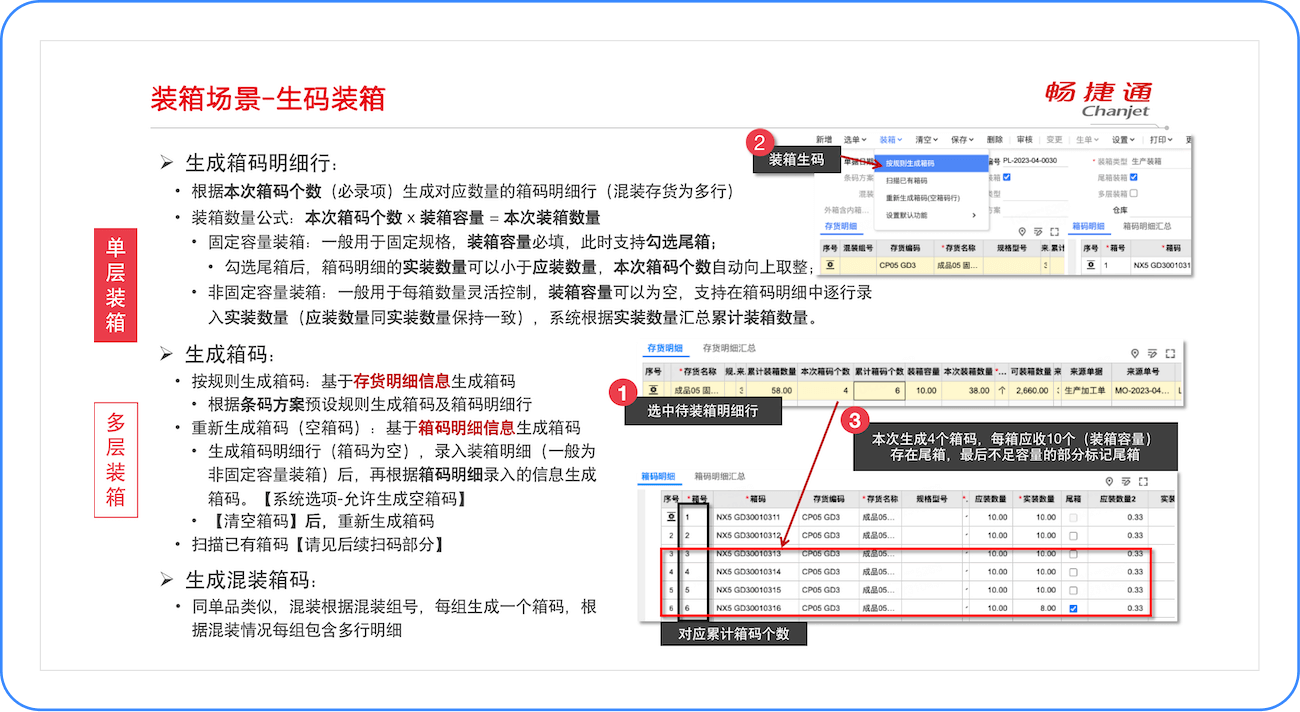Select 按规则生成箱码 menu item
The image size is (1300, 712).
click(910, 163)
